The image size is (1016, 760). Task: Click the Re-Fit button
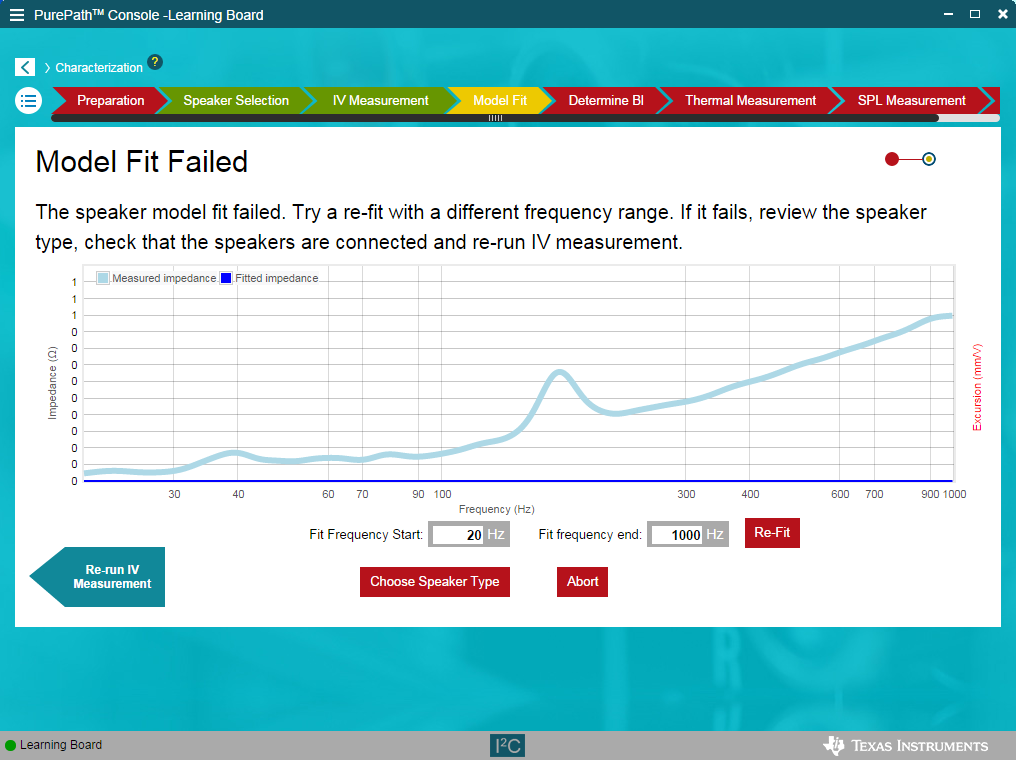(772, 533)
